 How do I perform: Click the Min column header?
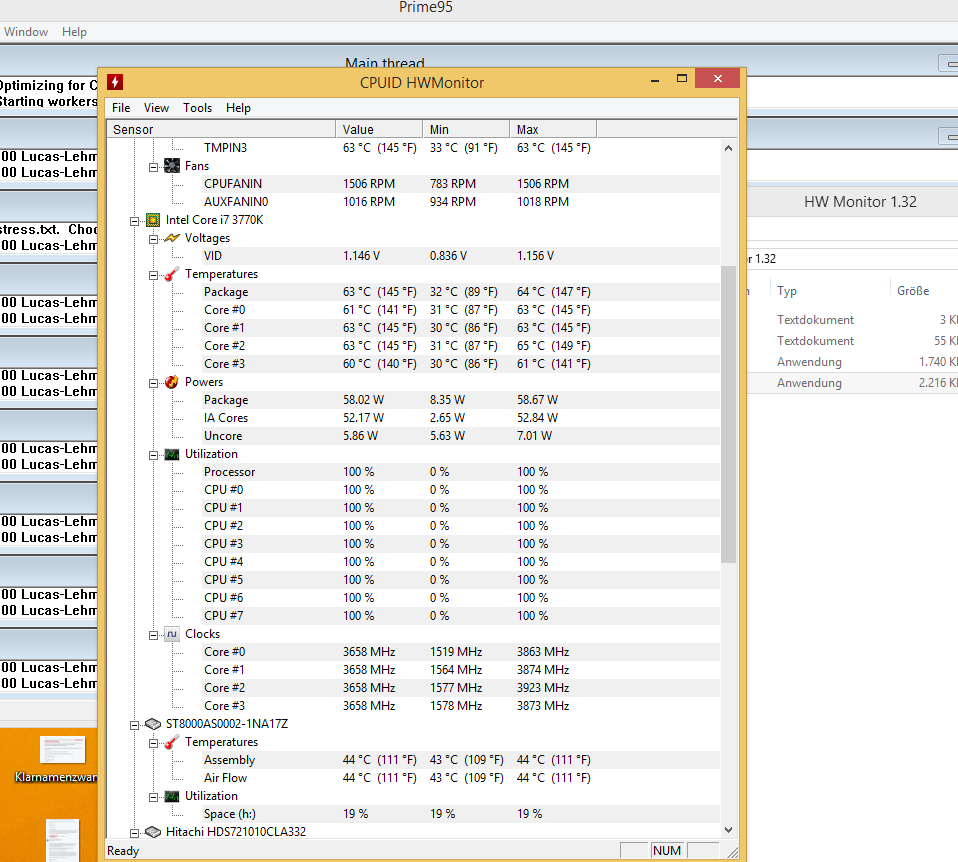pos(466,130)
